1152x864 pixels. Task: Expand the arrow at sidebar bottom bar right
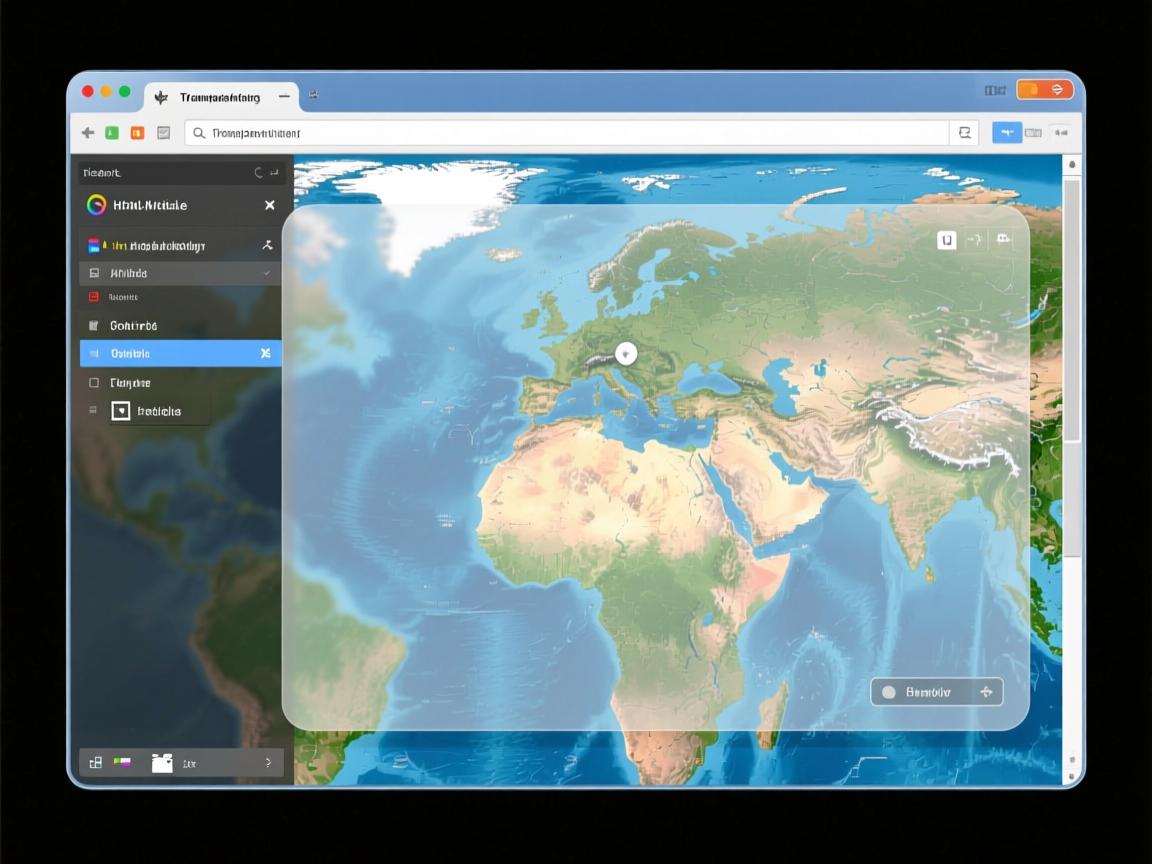coord(267,762)
